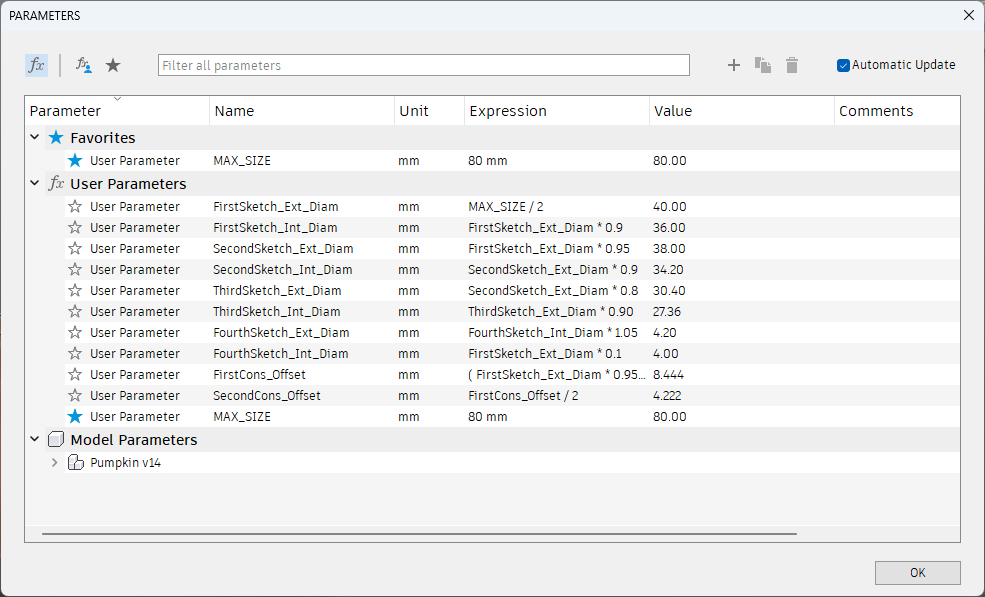The height and width of the screenshot is (597, 985).
Task: Collapse the User Parameters section
Action: coord(35,184)
